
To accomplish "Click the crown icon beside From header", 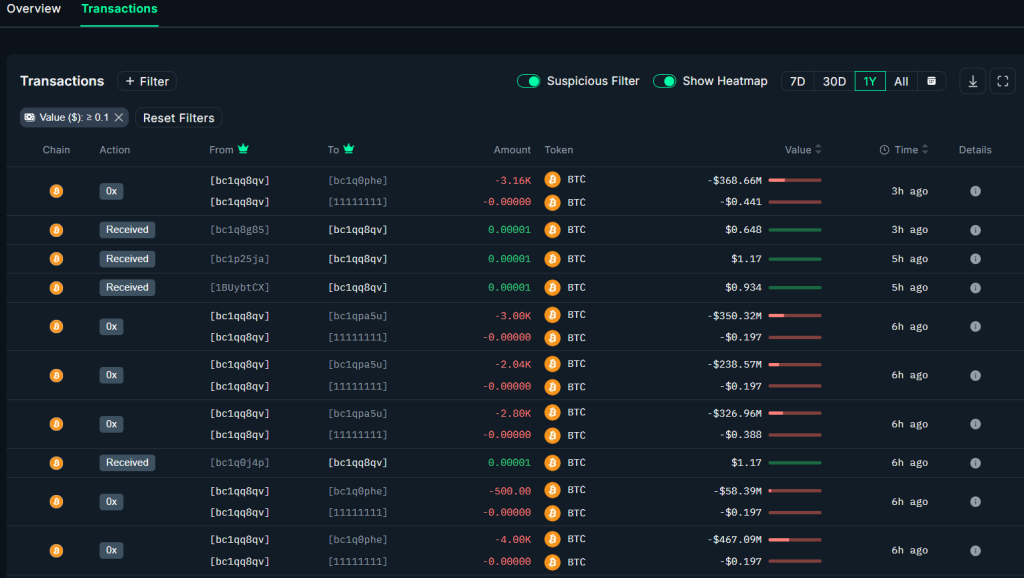I will click(x=243, y=150).
